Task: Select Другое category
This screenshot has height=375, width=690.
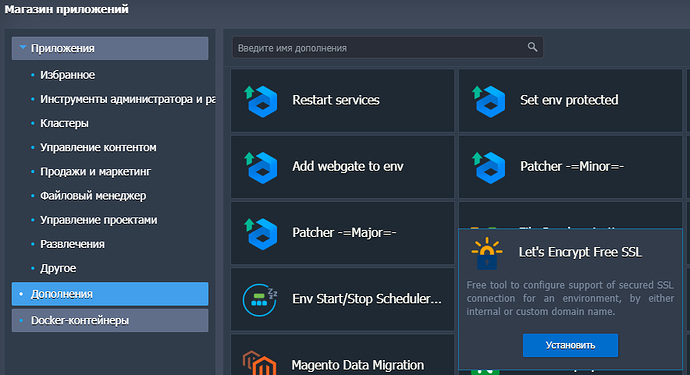Action: (x=58, y=268)
